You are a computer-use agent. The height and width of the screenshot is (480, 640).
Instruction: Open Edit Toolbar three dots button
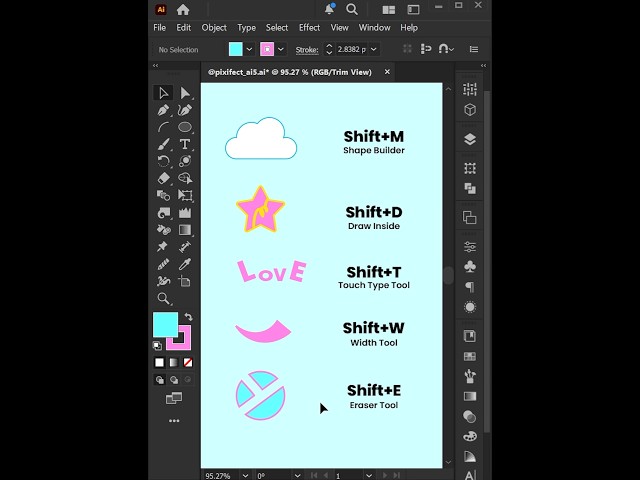coord(174,421)
